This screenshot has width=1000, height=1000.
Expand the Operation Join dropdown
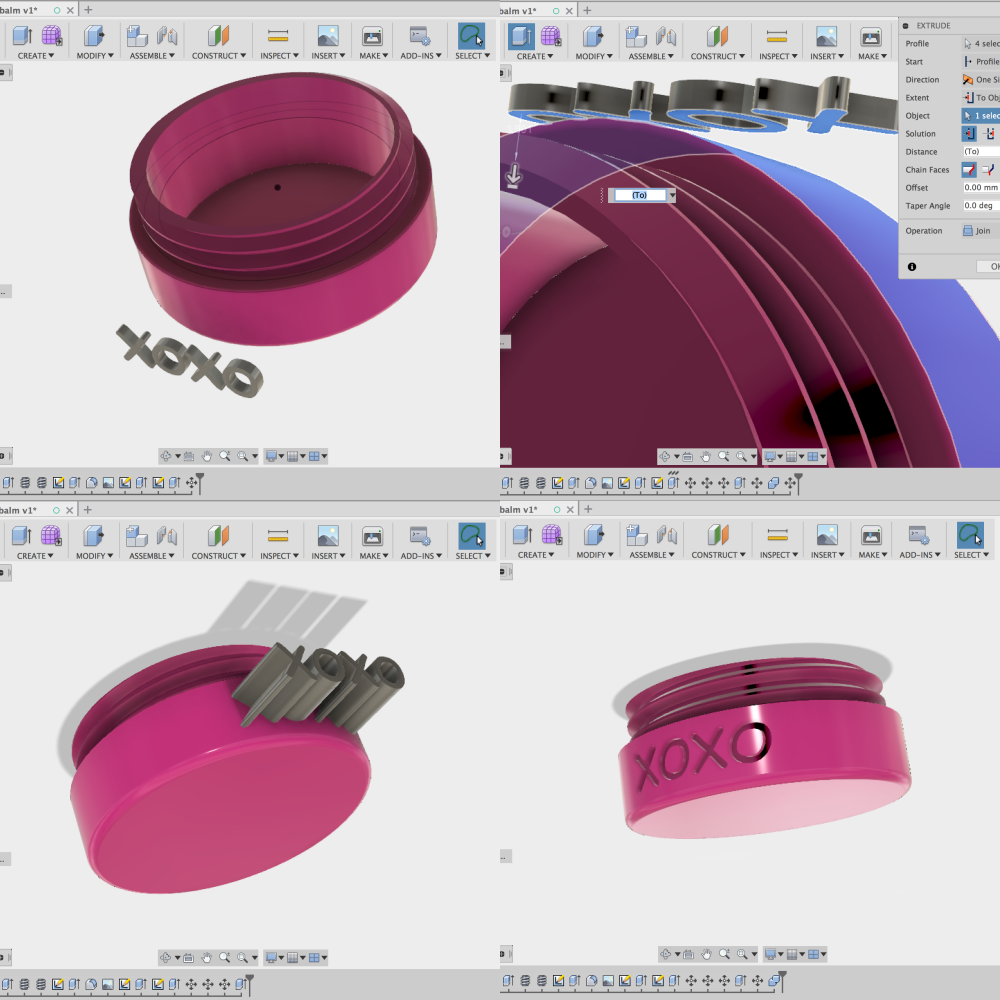point(980,231)
